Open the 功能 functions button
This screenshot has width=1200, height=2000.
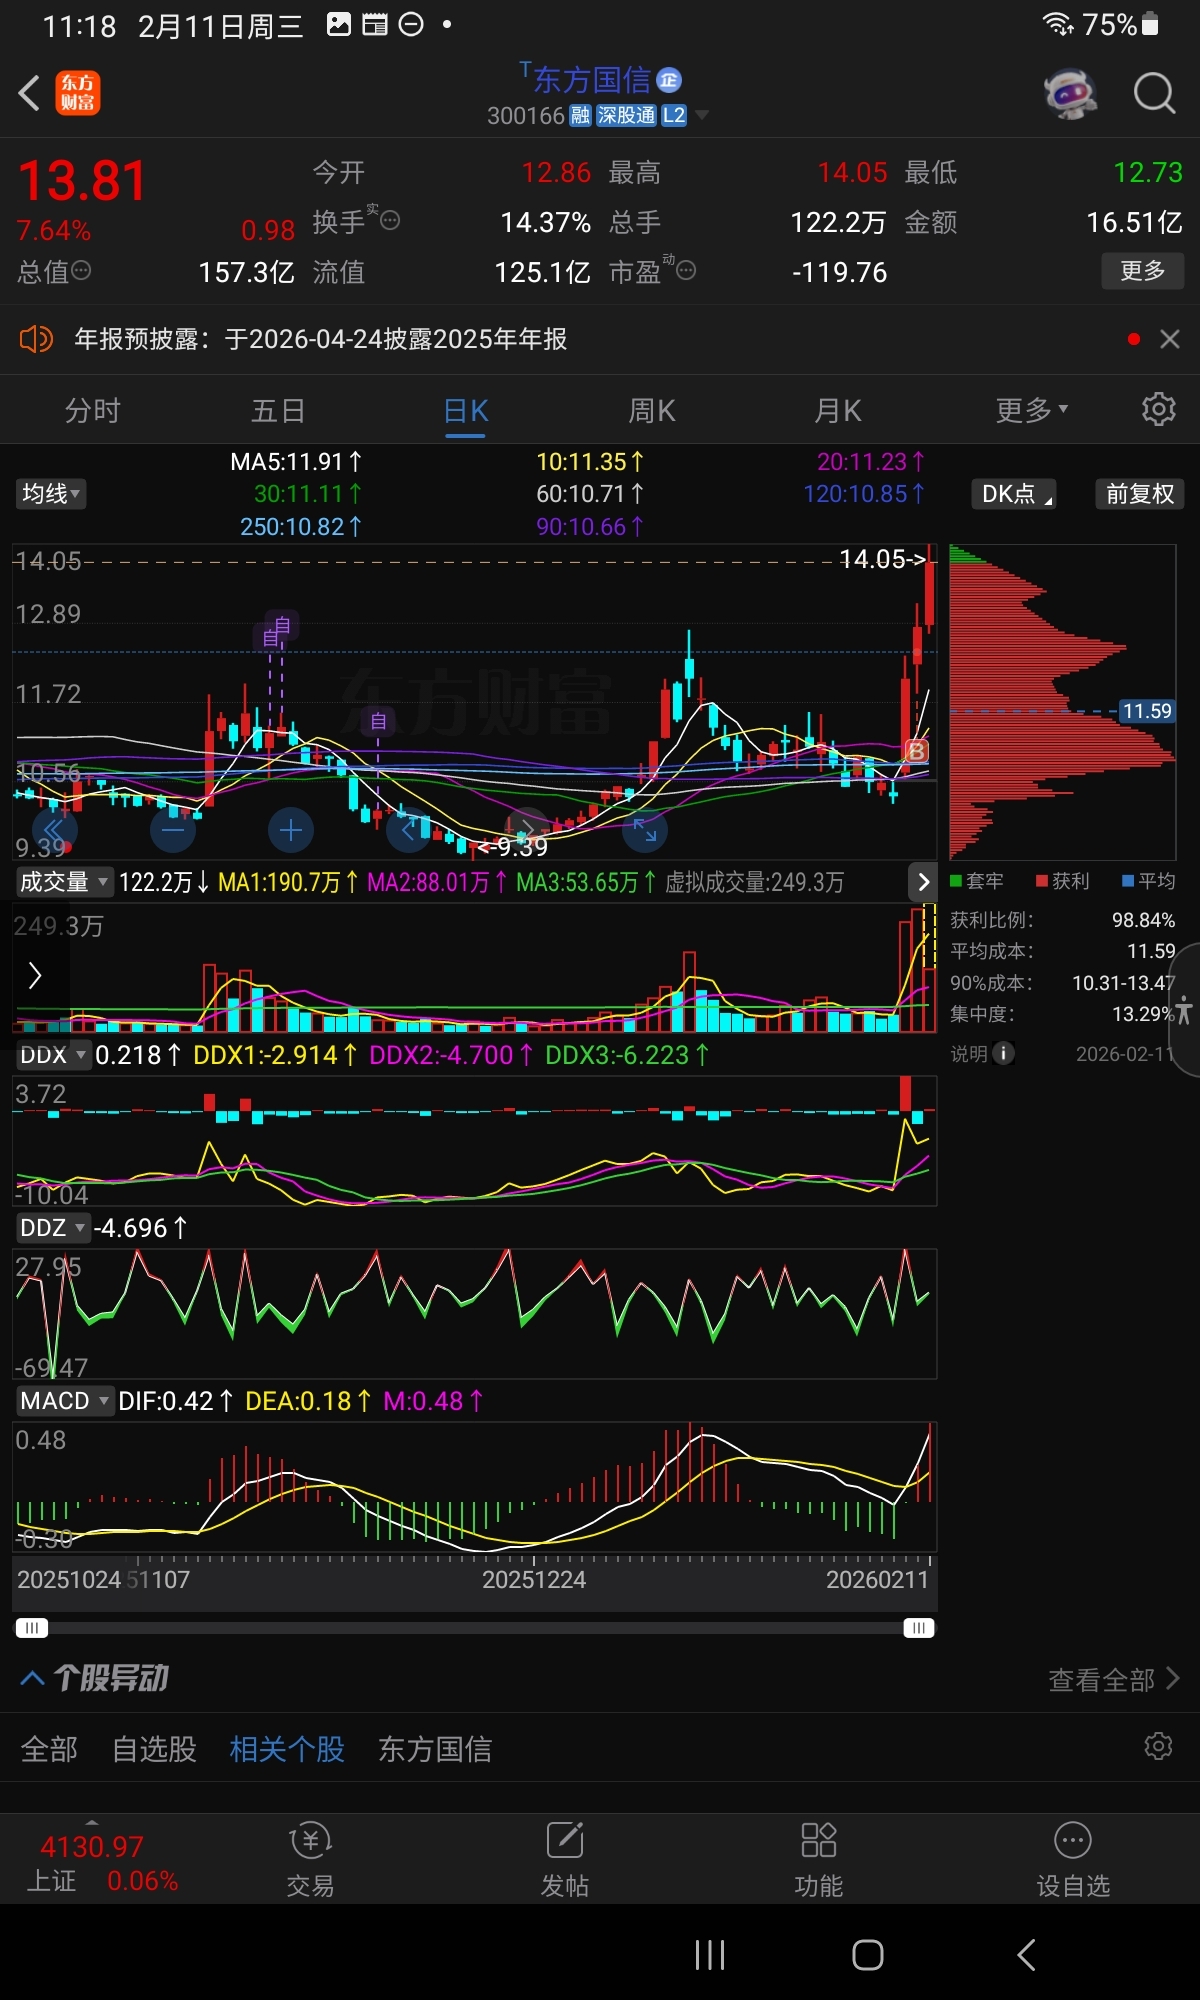(819, 1860)
